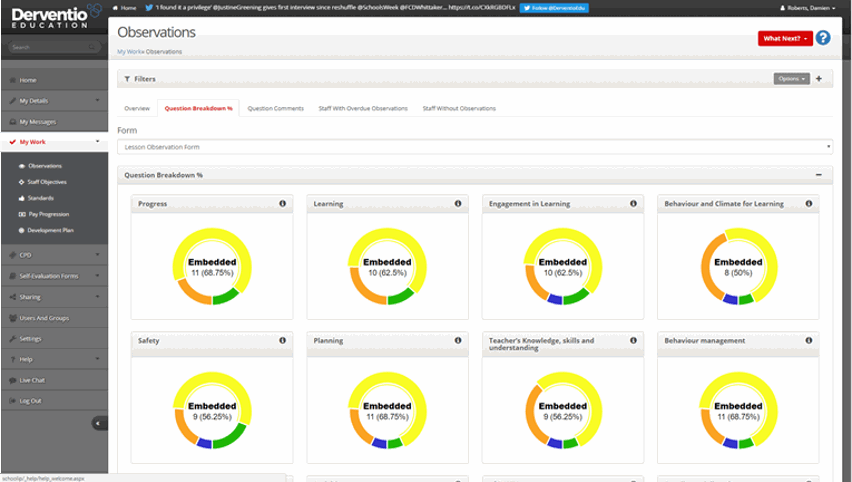This screenshot has width=852, height=482.
Task: Open Standards under My Work
Action: (x=40, y=198)
